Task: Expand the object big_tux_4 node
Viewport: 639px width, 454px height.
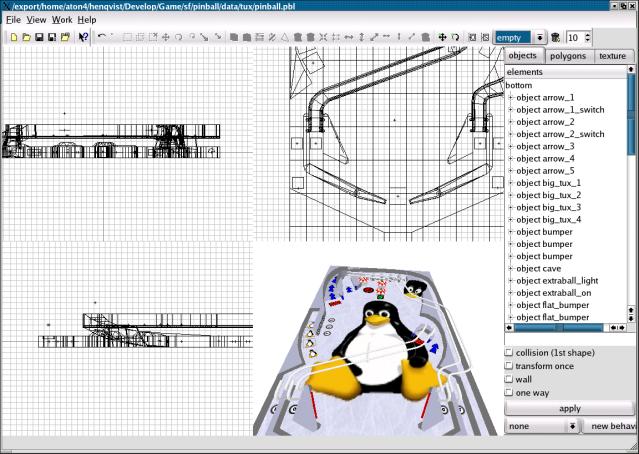Action: point(510,220)
